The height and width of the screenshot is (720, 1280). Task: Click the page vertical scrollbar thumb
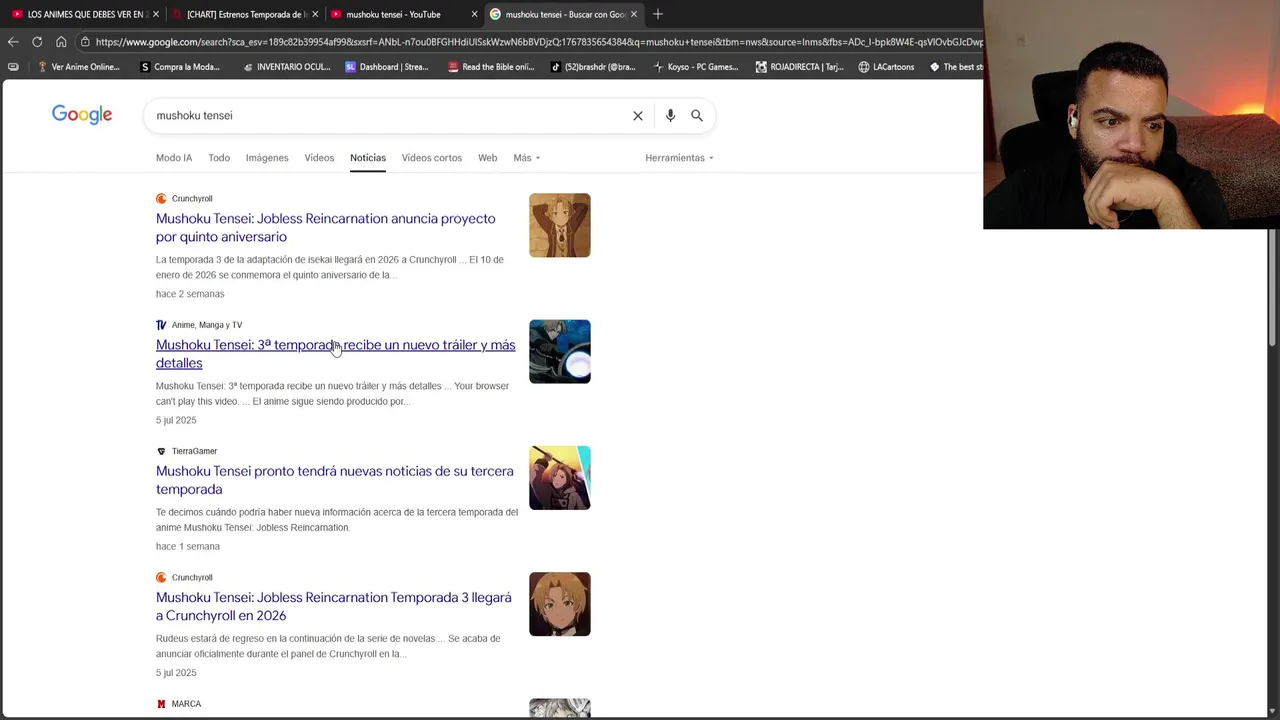click(x=1273, y=290)
